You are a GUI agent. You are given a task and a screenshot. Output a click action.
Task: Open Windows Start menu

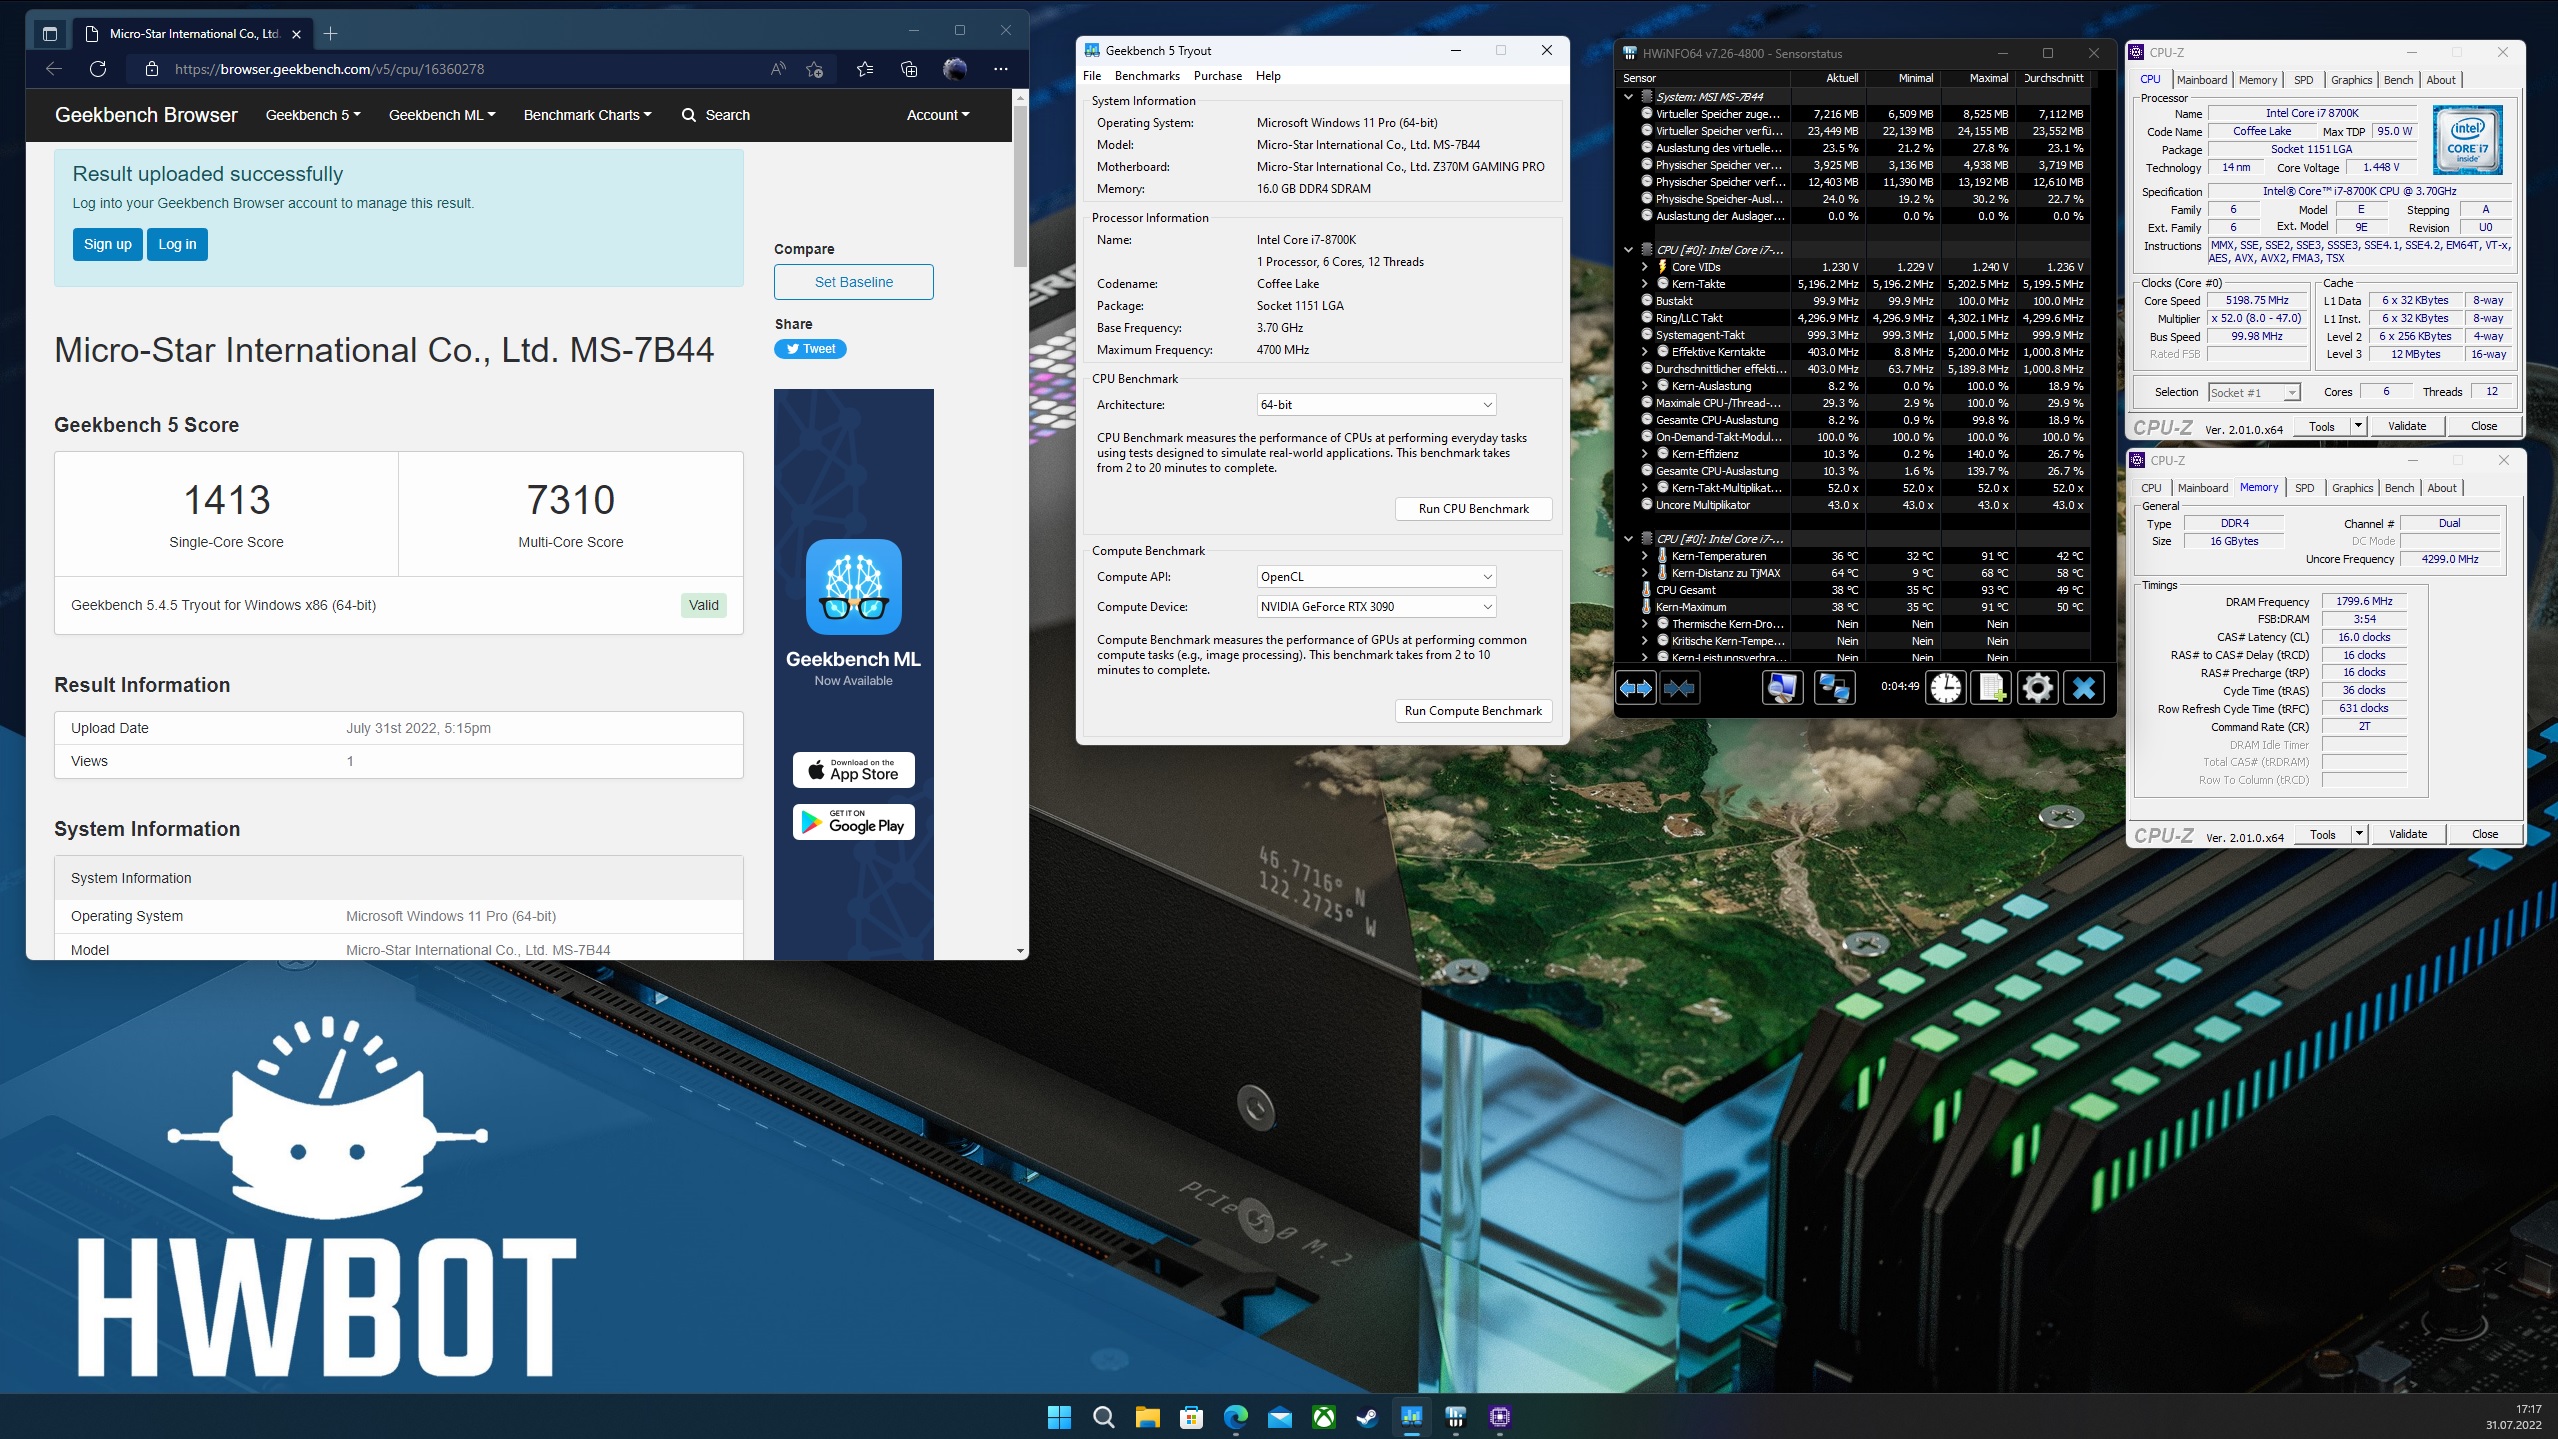[x=1059, y=1416]
